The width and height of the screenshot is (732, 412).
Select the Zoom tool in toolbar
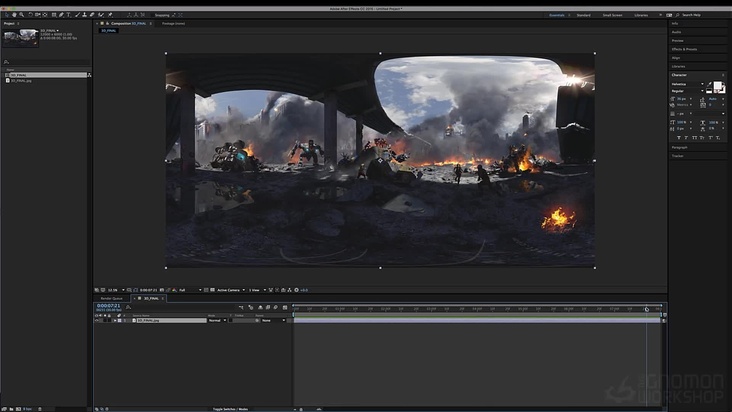click(x=21, y=15)
